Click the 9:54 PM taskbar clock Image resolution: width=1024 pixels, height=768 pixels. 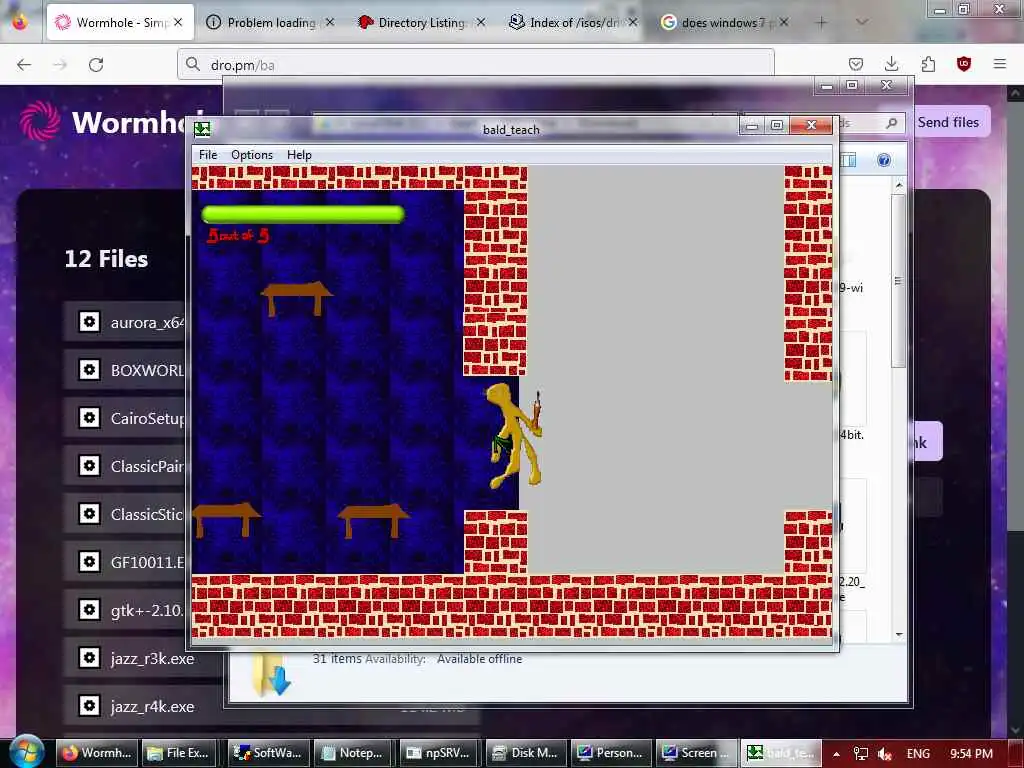click(x=971, y=754)
